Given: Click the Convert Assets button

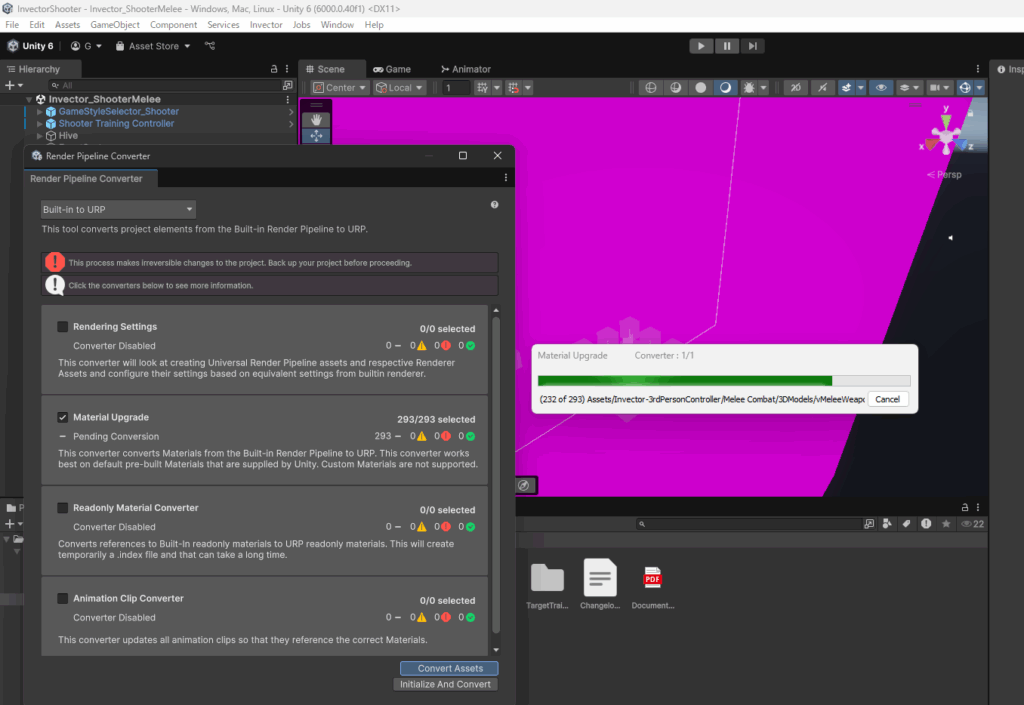Looking at the screenshot, I should pyautogui.click(x=449, y=668).
